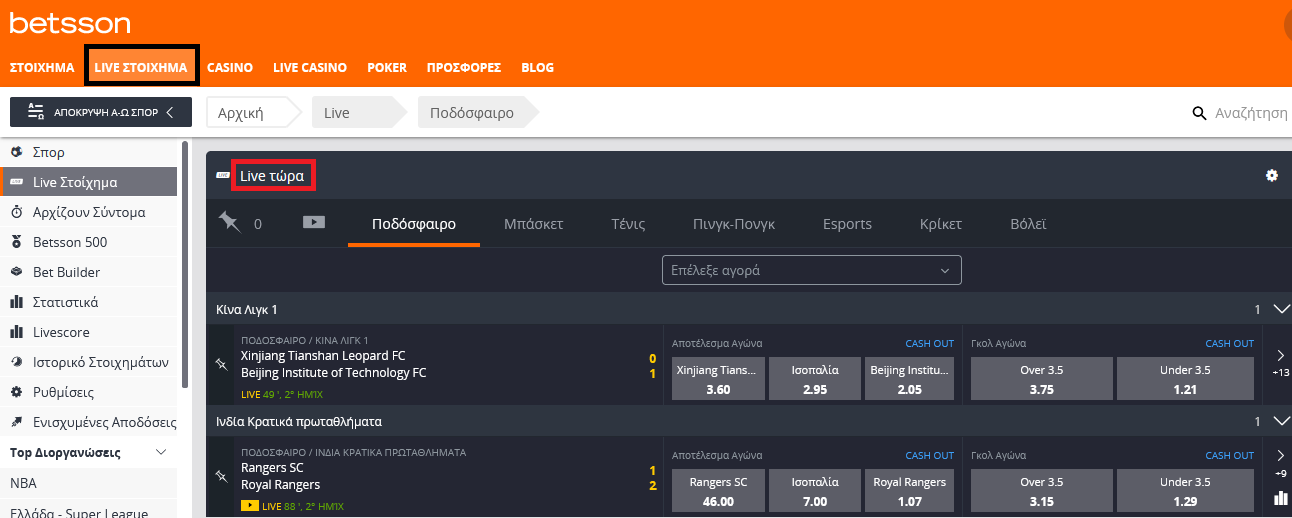Viewport: 1292px width, 518px height.
Task: Select the Ποδόσφαιρο sport tab
Action: (414, 224)
